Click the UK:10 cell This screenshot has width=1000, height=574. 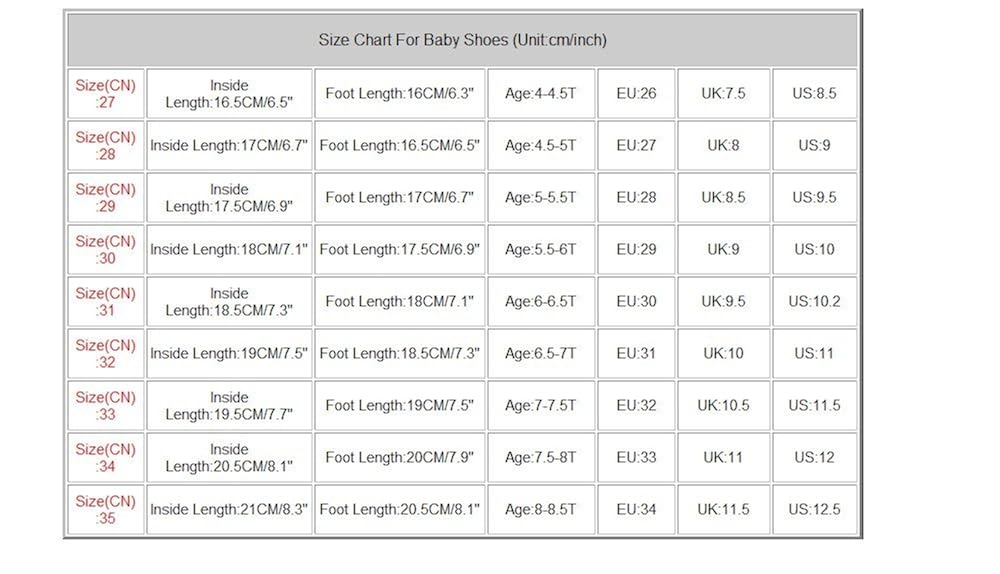[723, 354]
